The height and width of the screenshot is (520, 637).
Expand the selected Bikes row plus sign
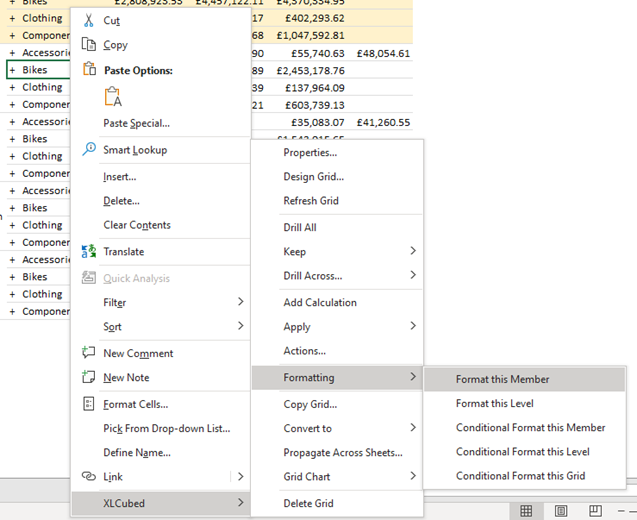pyautogui.click(x=12, y=70)
